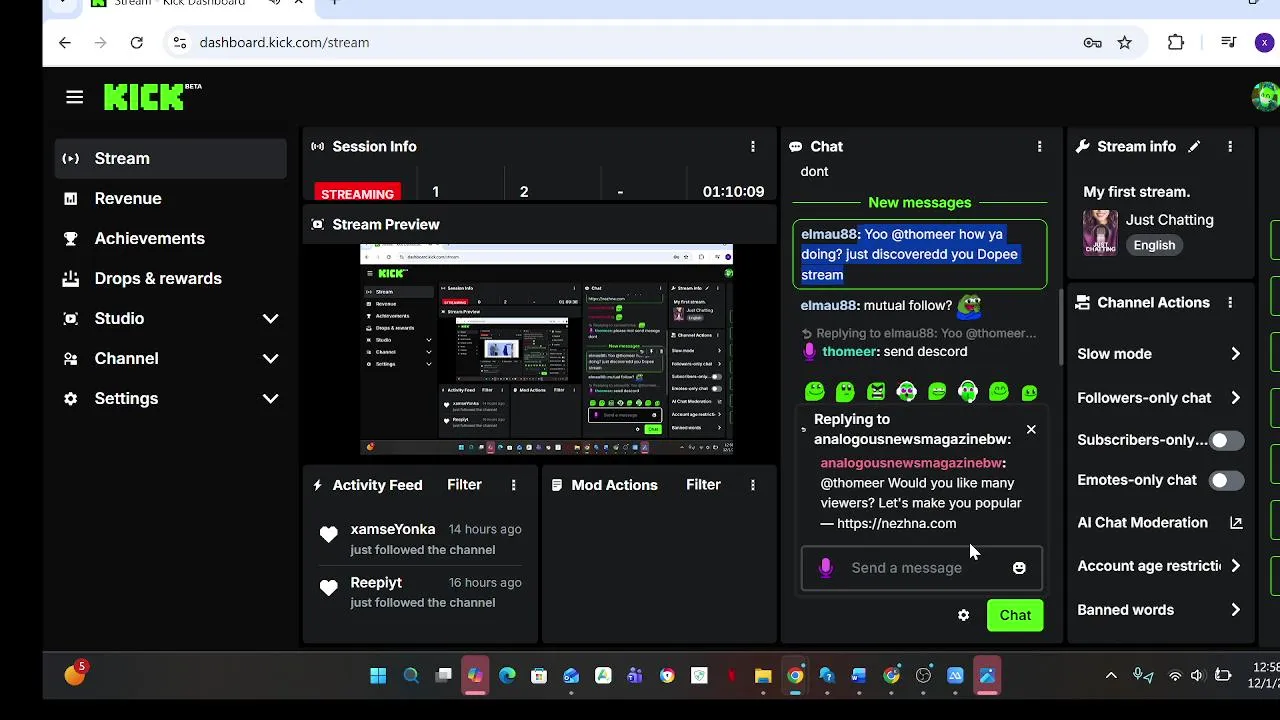Click the Just Chatting category thumbnail
Screen dimensions: 1280x720
coord(1100,232)
